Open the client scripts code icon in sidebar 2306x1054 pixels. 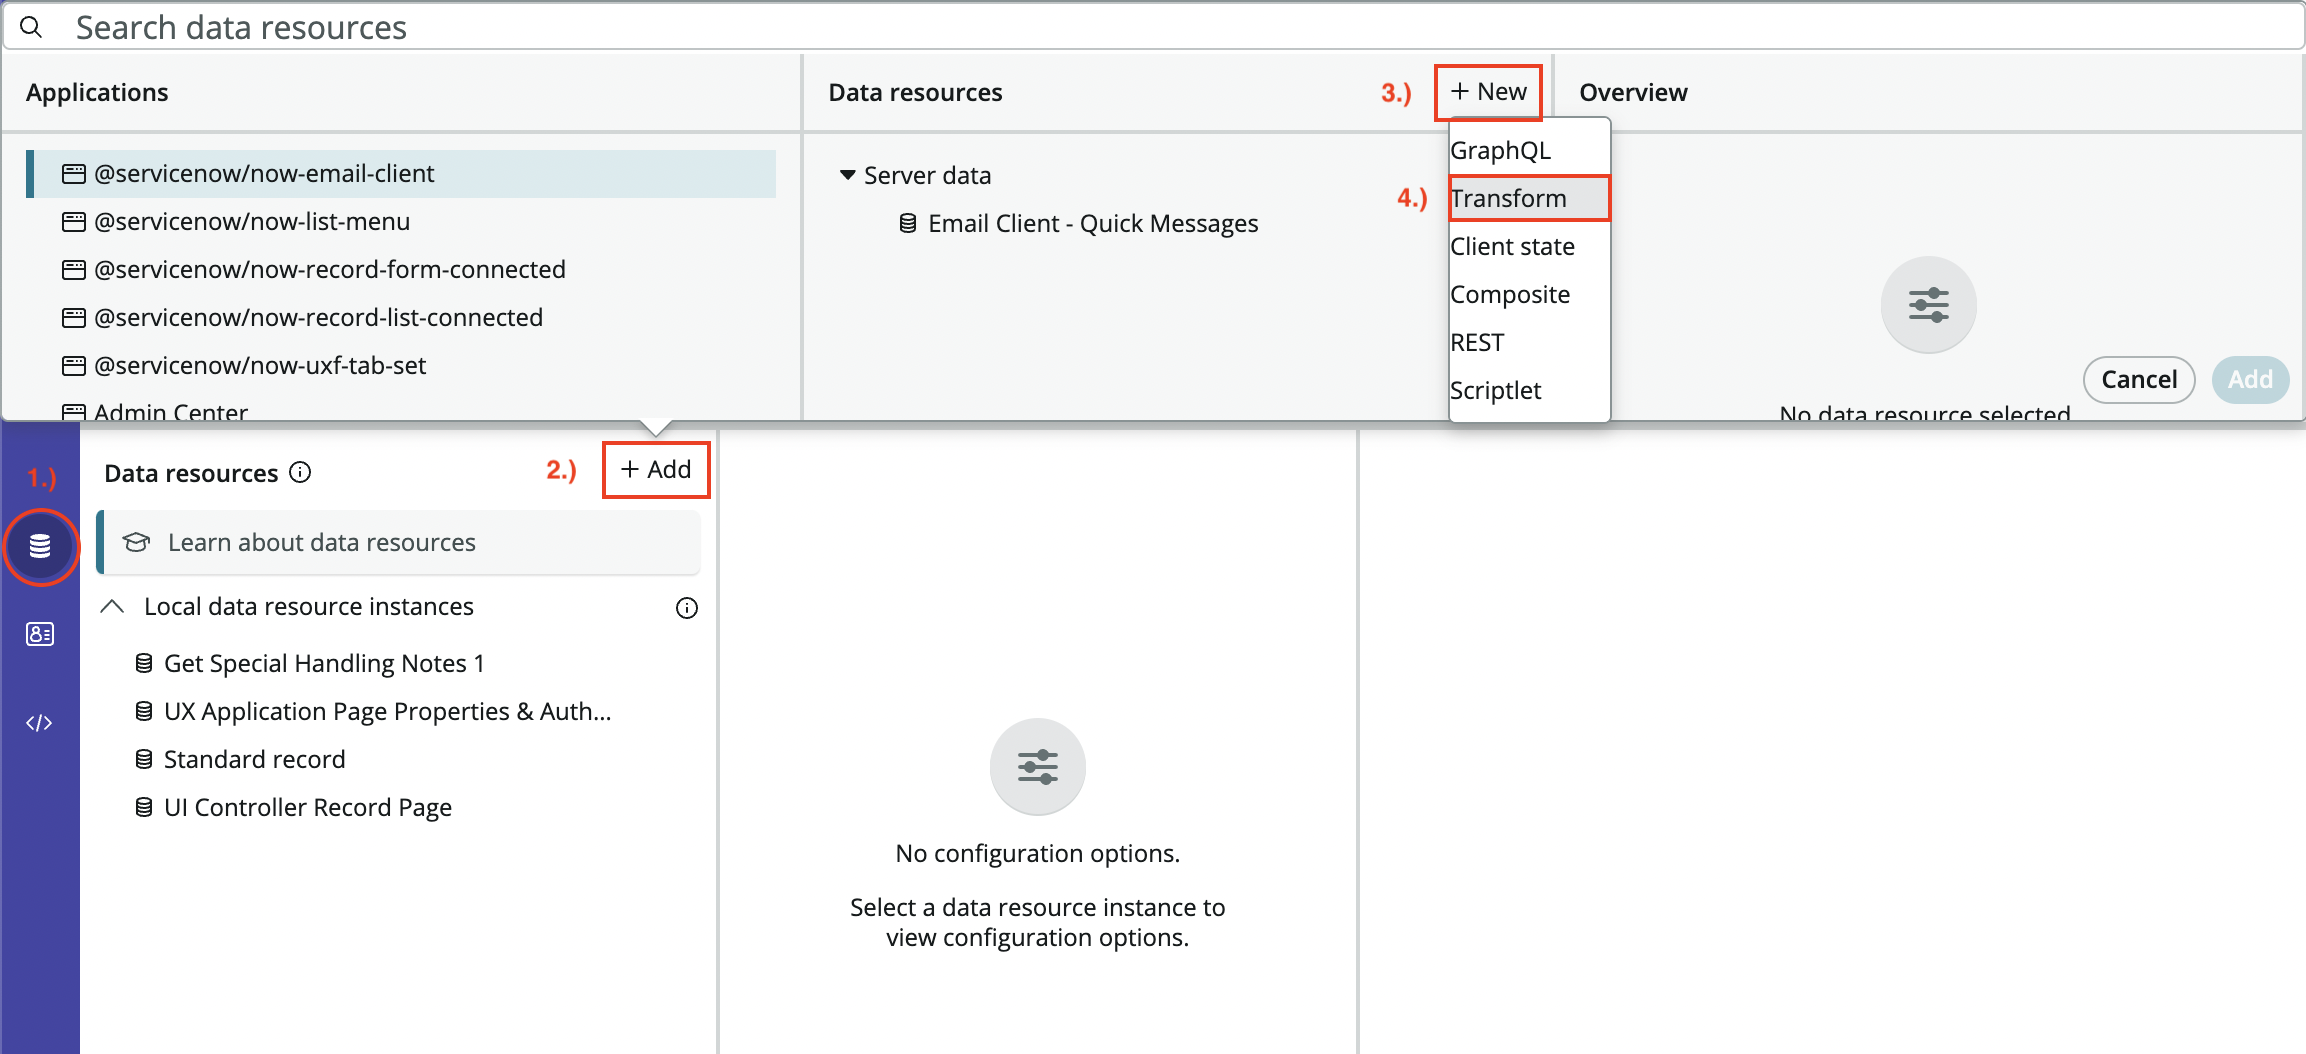[x=40, y=723]
